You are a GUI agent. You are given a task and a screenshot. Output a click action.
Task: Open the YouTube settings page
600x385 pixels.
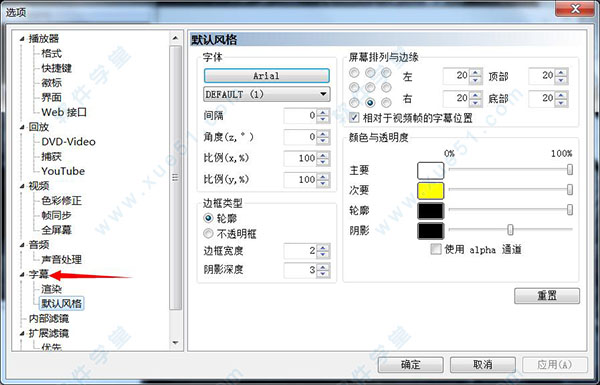pyautogui.click(x=63, y=171)
